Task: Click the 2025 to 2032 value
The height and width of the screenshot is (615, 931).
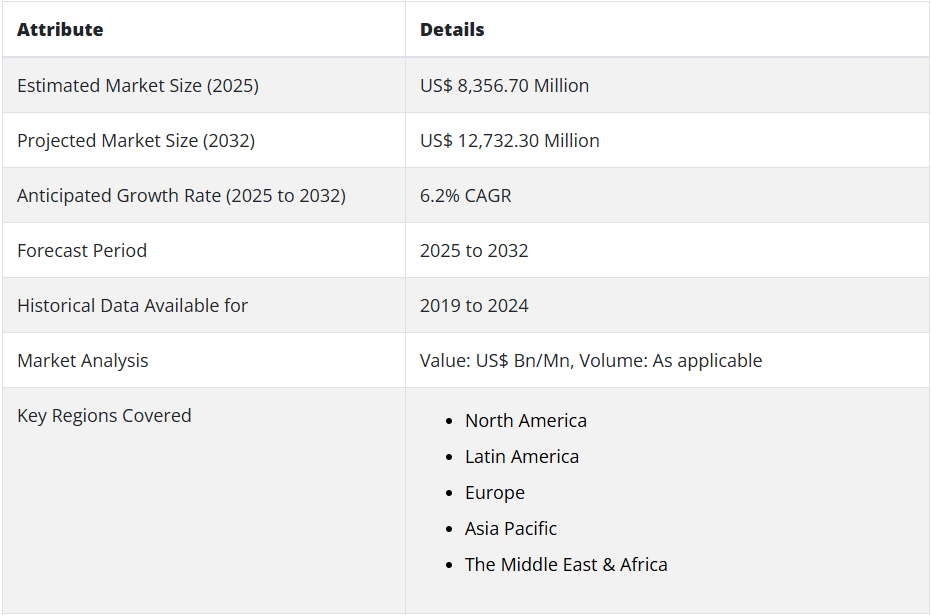Action: pyautogui.click(x=474, y=251)
